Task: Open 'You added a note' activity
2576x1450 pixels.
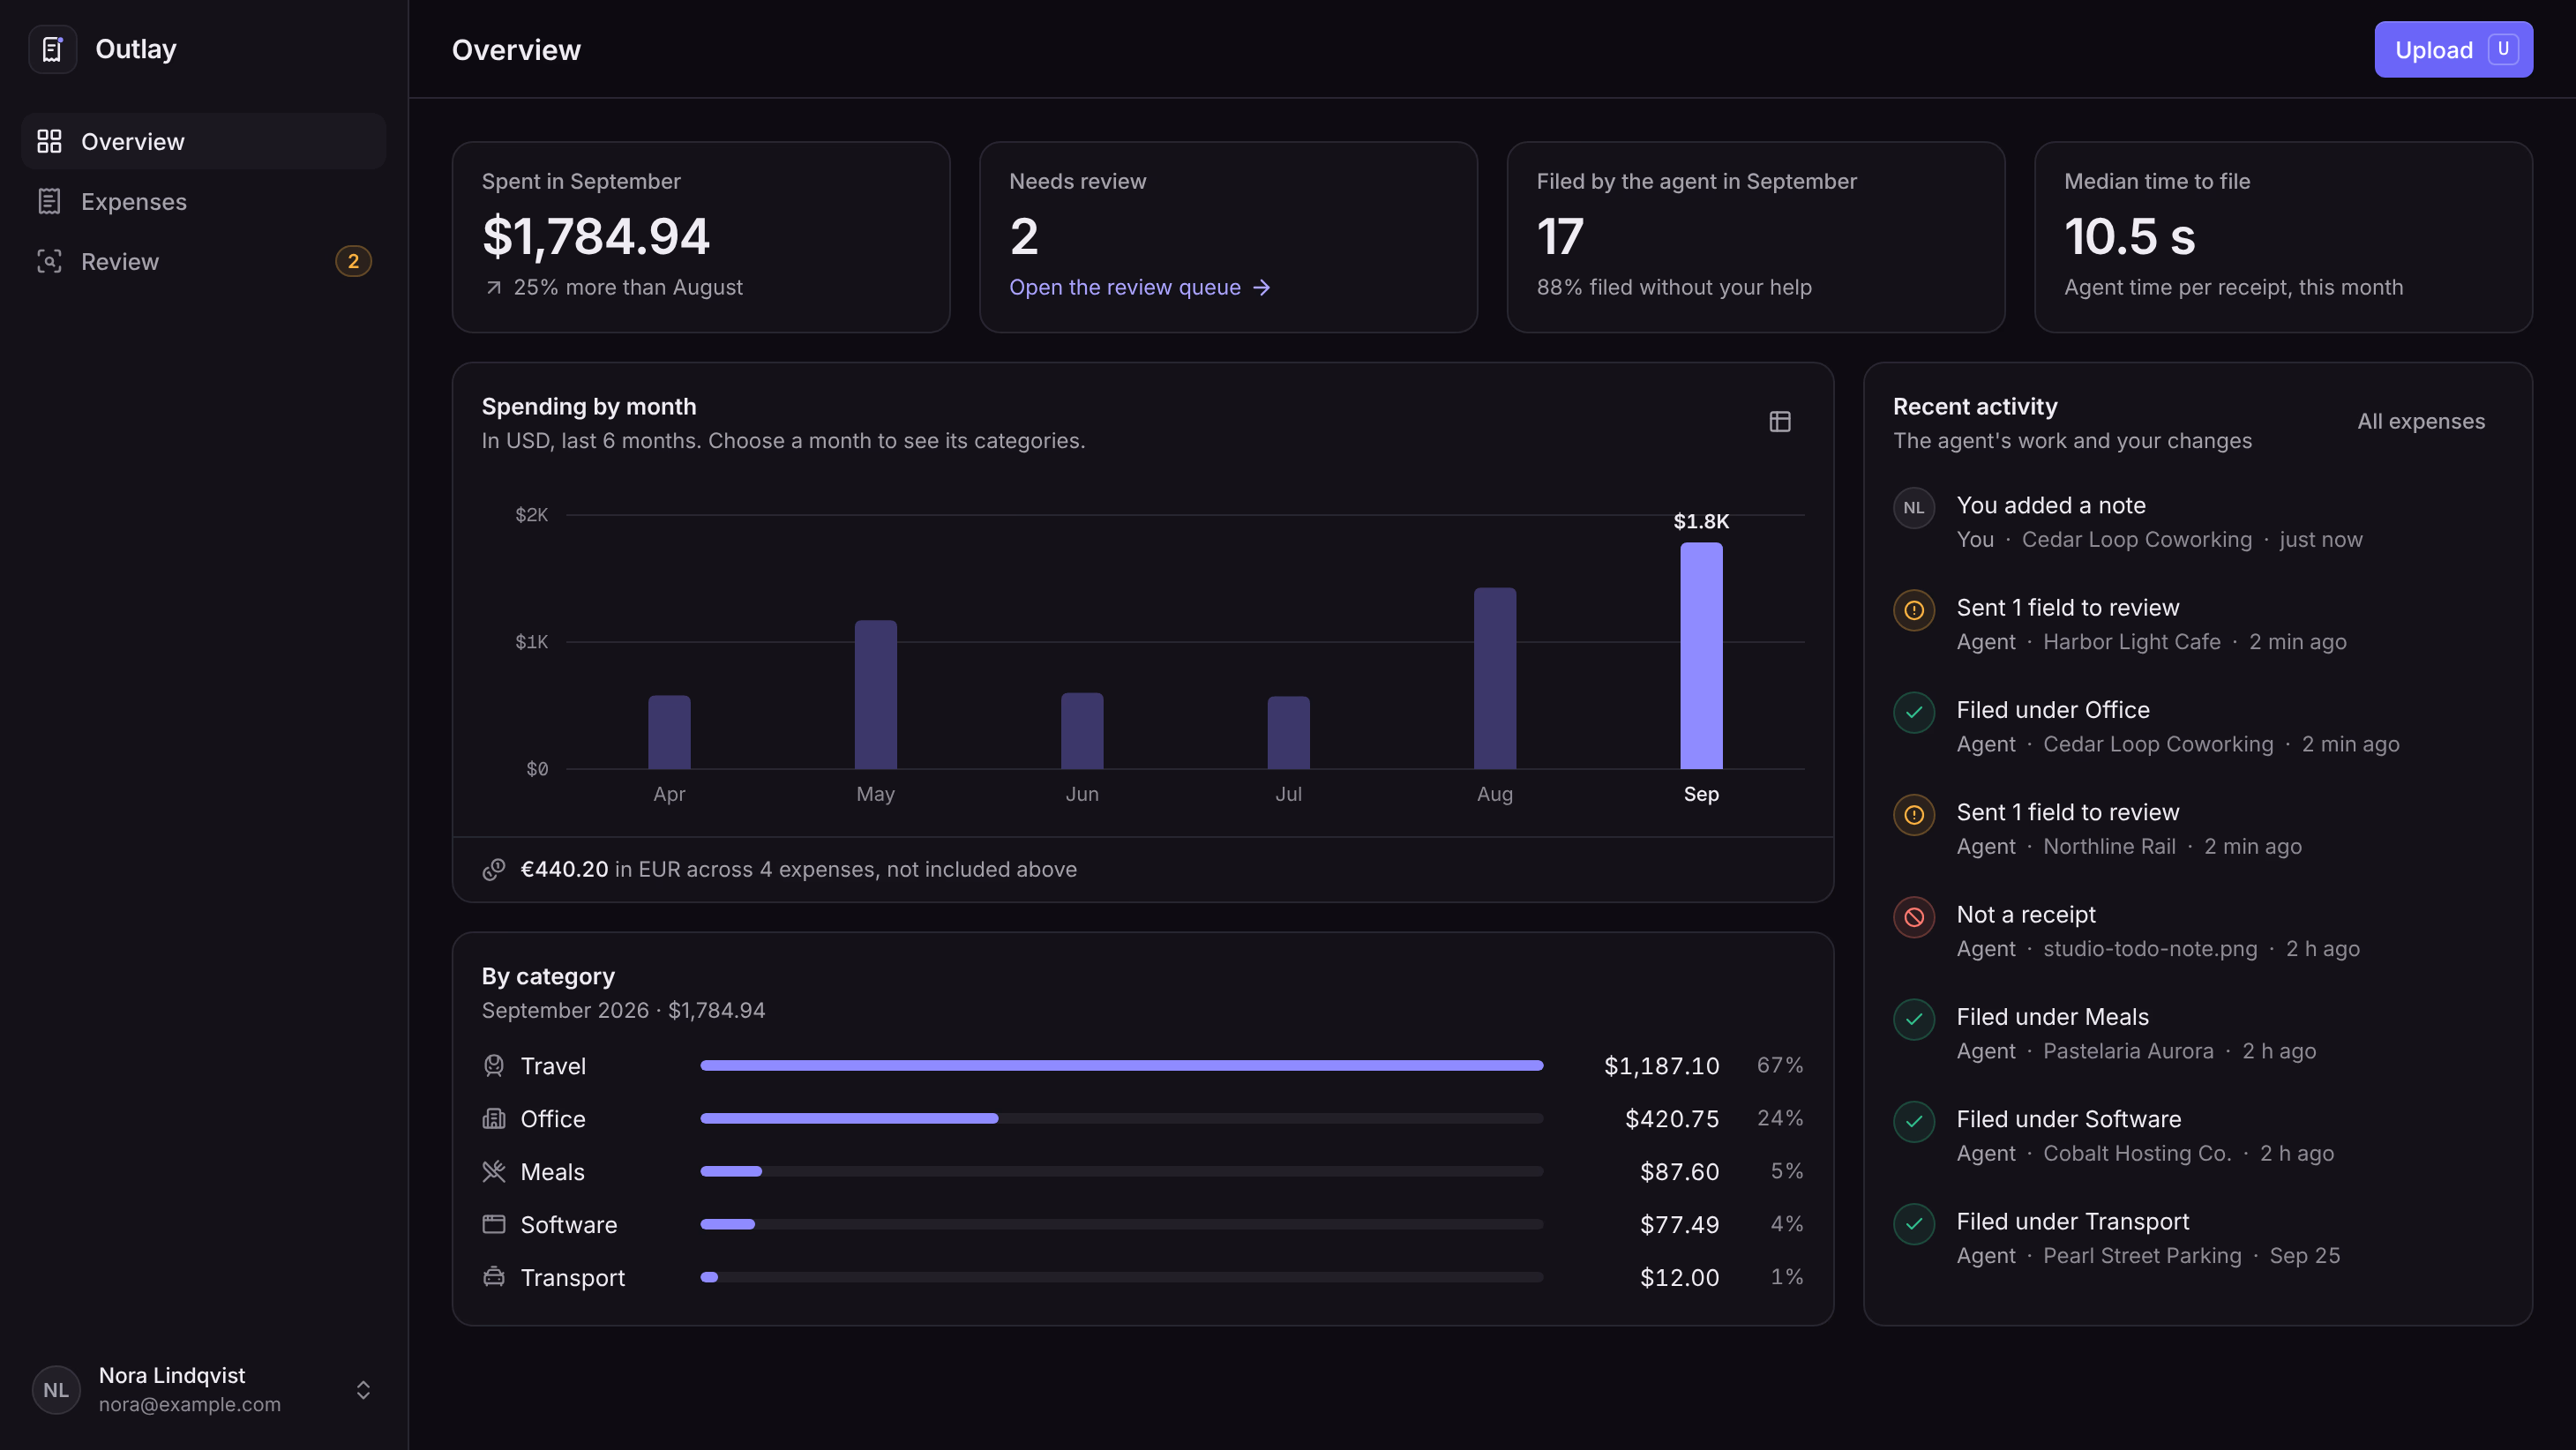Action: [2197, 521]
